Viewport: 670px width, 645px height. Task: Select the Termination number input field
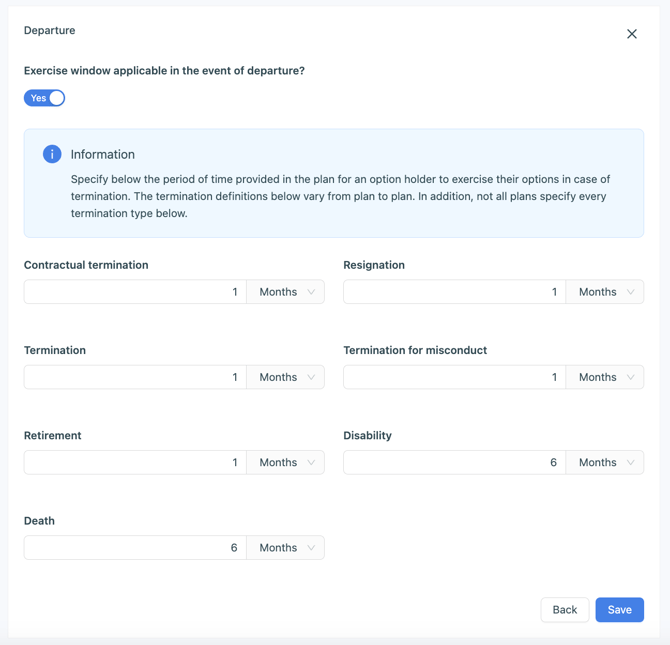(135, 377)
